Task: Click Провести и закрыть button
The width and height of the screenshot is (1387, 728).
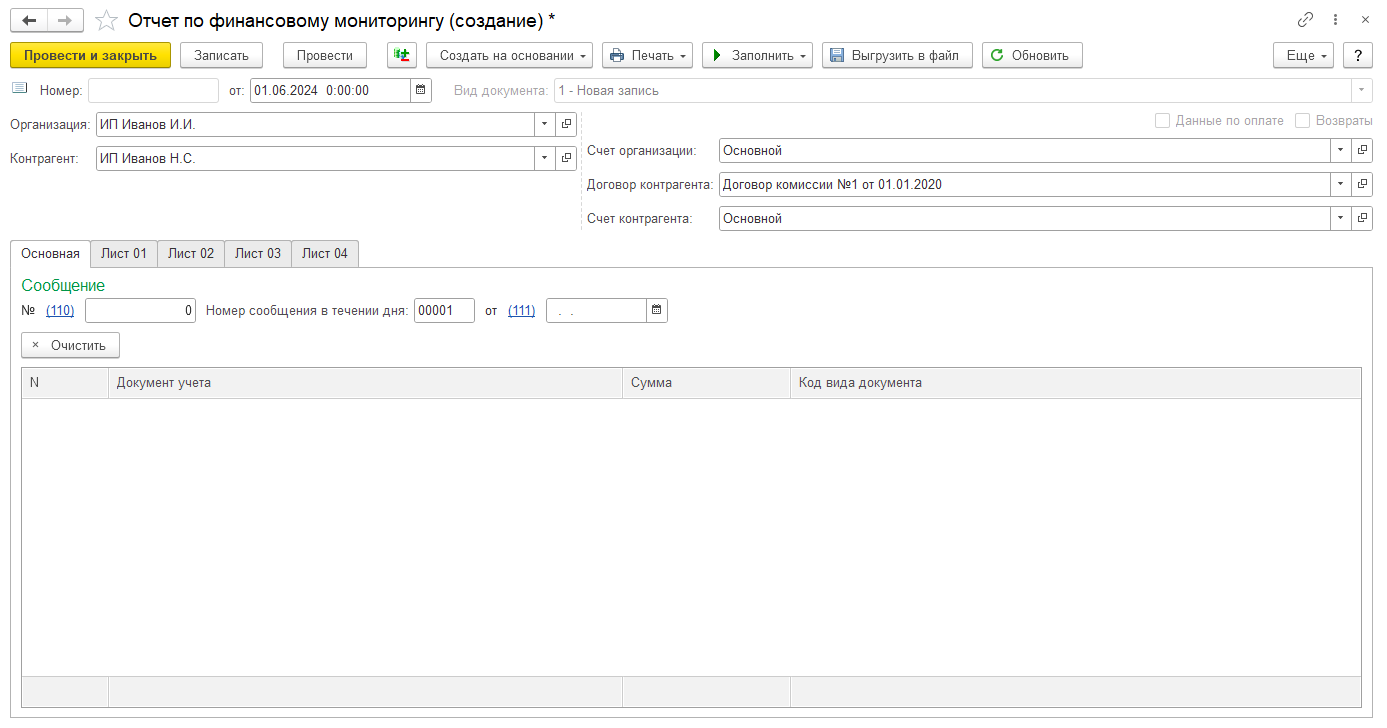Action: [91, 55]
